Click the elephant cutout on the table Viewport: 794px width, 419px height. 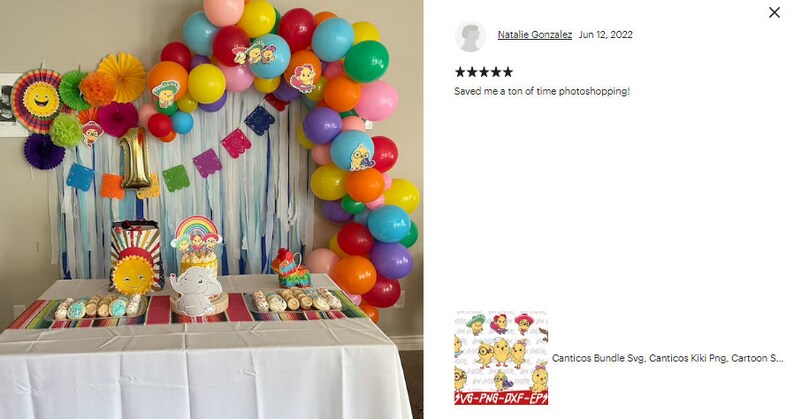coord(196,290)
